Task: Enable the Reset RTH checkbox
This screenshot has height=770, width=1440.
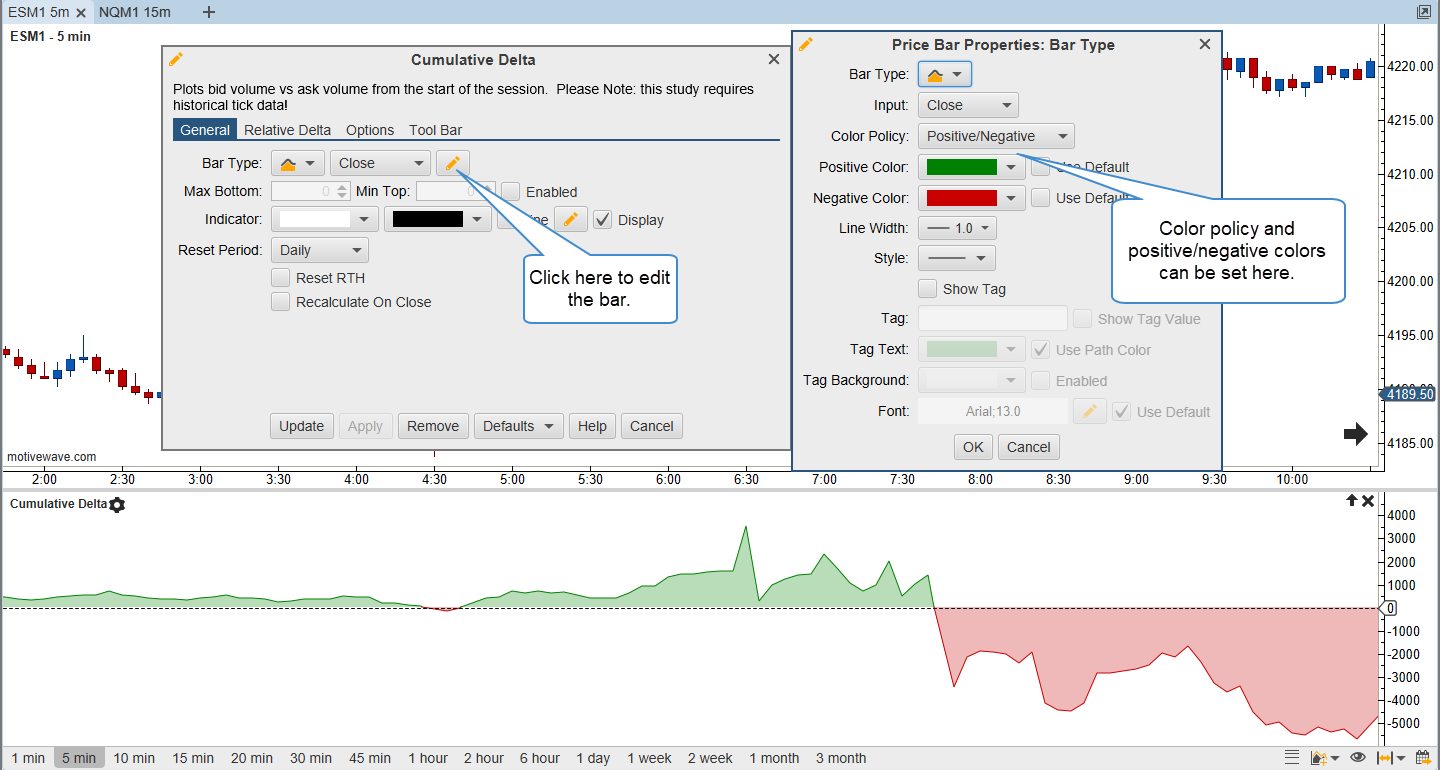Action: coord(281,278)
